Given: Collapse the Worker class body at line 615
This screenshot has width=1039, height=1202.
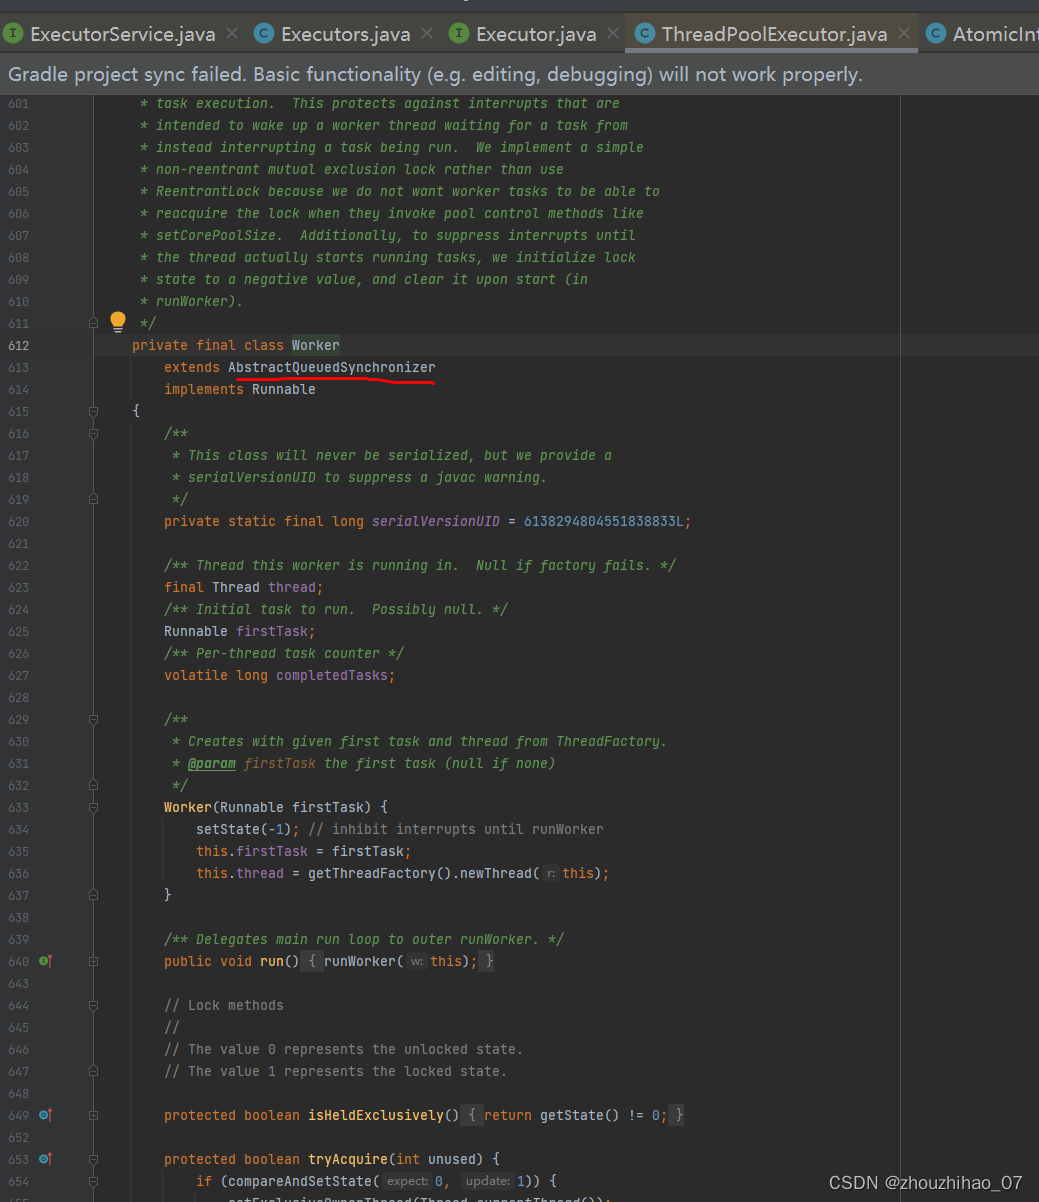Looking at the screenshot, I should [93, 411].
